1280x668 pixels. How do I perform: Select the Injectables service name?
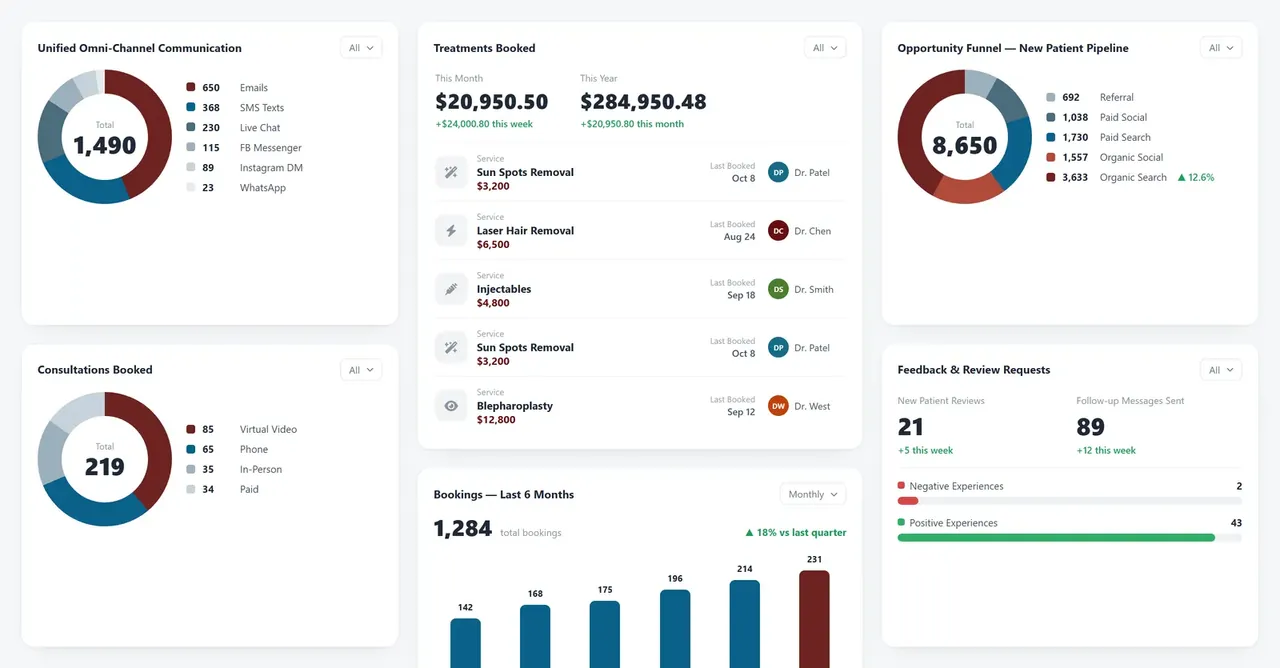(x=504, y=289)
